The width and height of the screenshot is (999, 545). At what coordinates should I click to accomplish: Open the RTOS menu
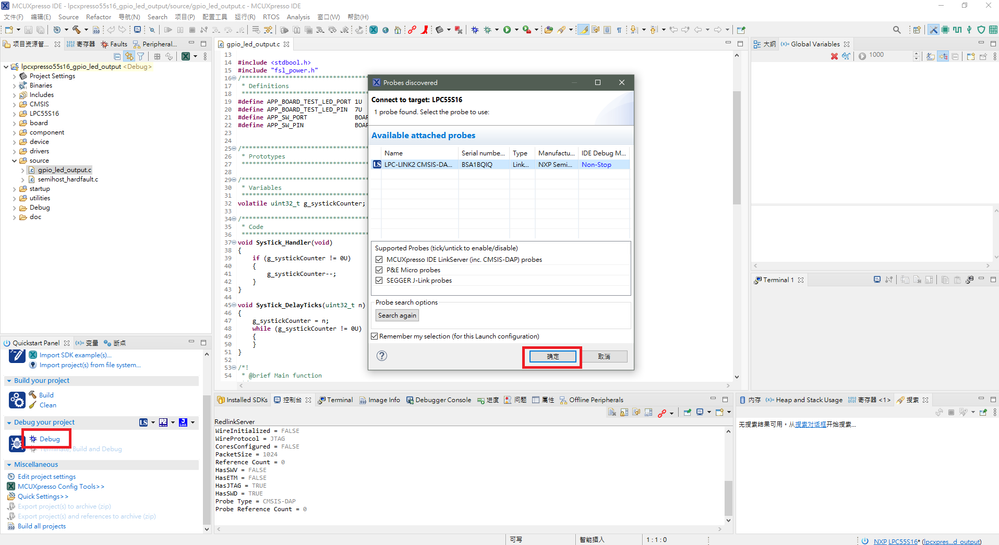(271, 17)
